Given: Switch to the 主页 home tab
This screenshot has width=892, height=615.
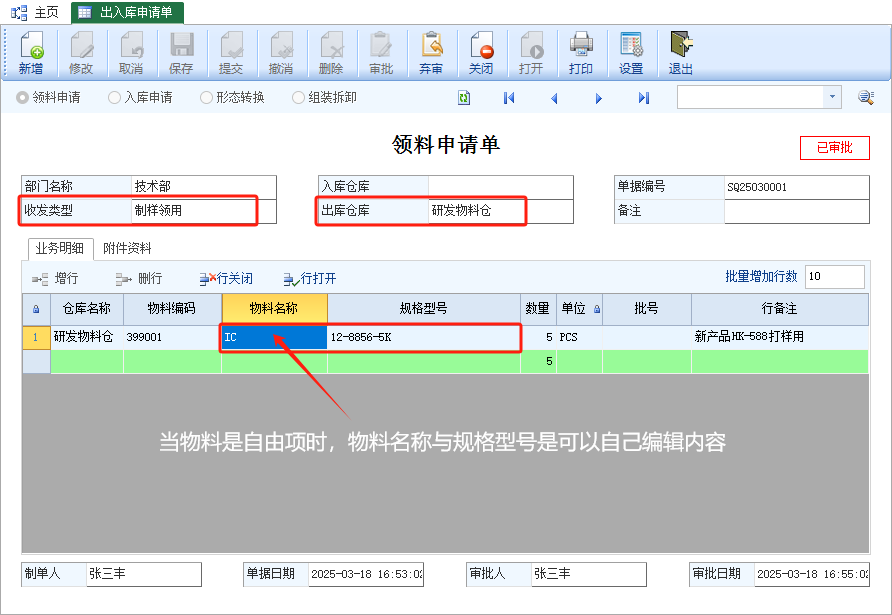Looking at the screenshot, I should (35, 12).
